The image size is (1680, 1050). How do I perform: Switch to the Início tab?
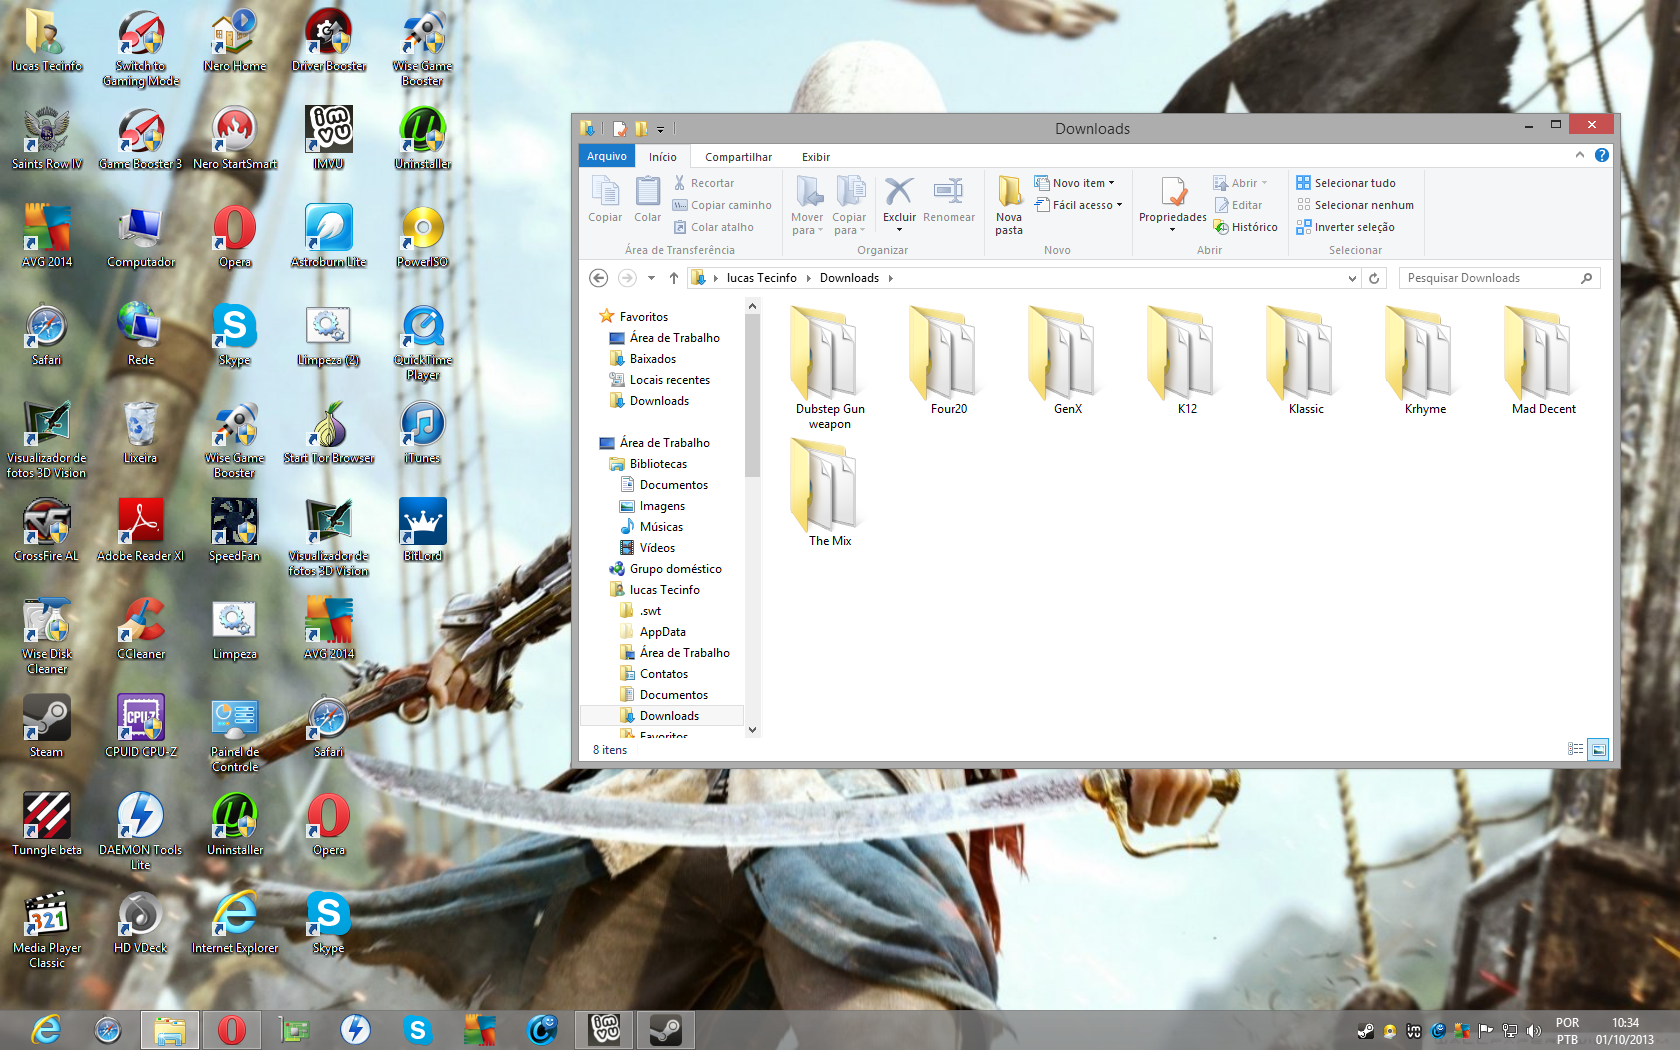point(662,157)
